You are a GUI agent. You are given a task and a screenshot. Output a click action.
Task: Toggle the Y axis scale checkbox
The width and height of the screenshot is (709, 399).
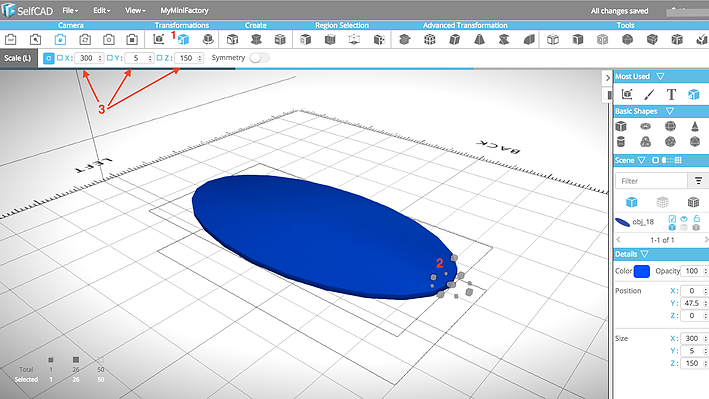pos(109,58)
